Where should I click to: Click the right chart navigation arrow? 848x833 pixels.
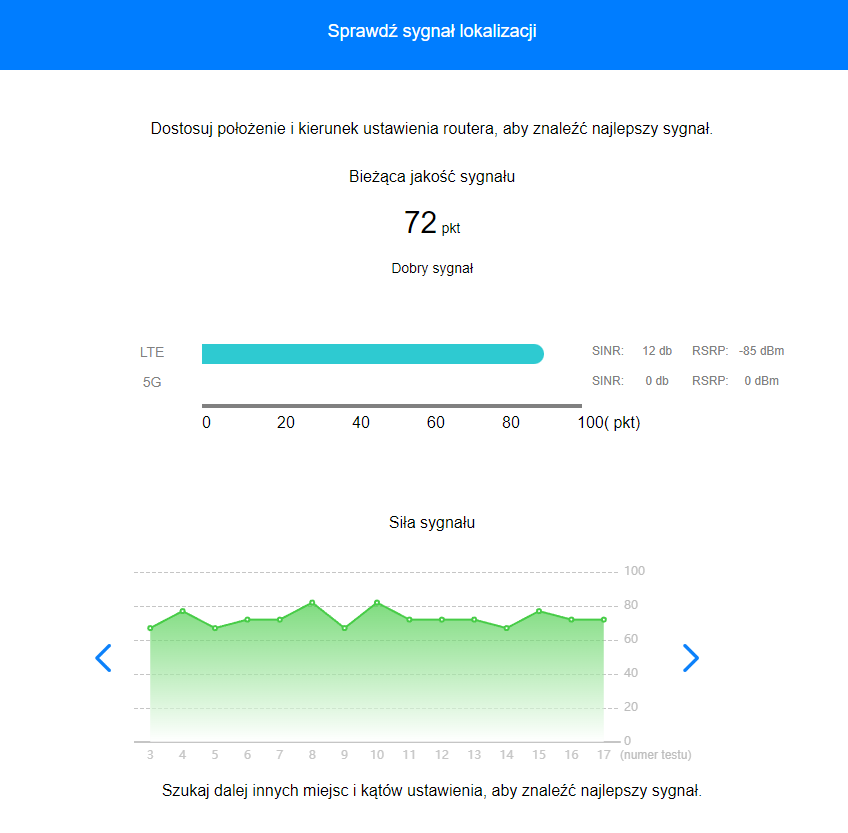(690, 657)
